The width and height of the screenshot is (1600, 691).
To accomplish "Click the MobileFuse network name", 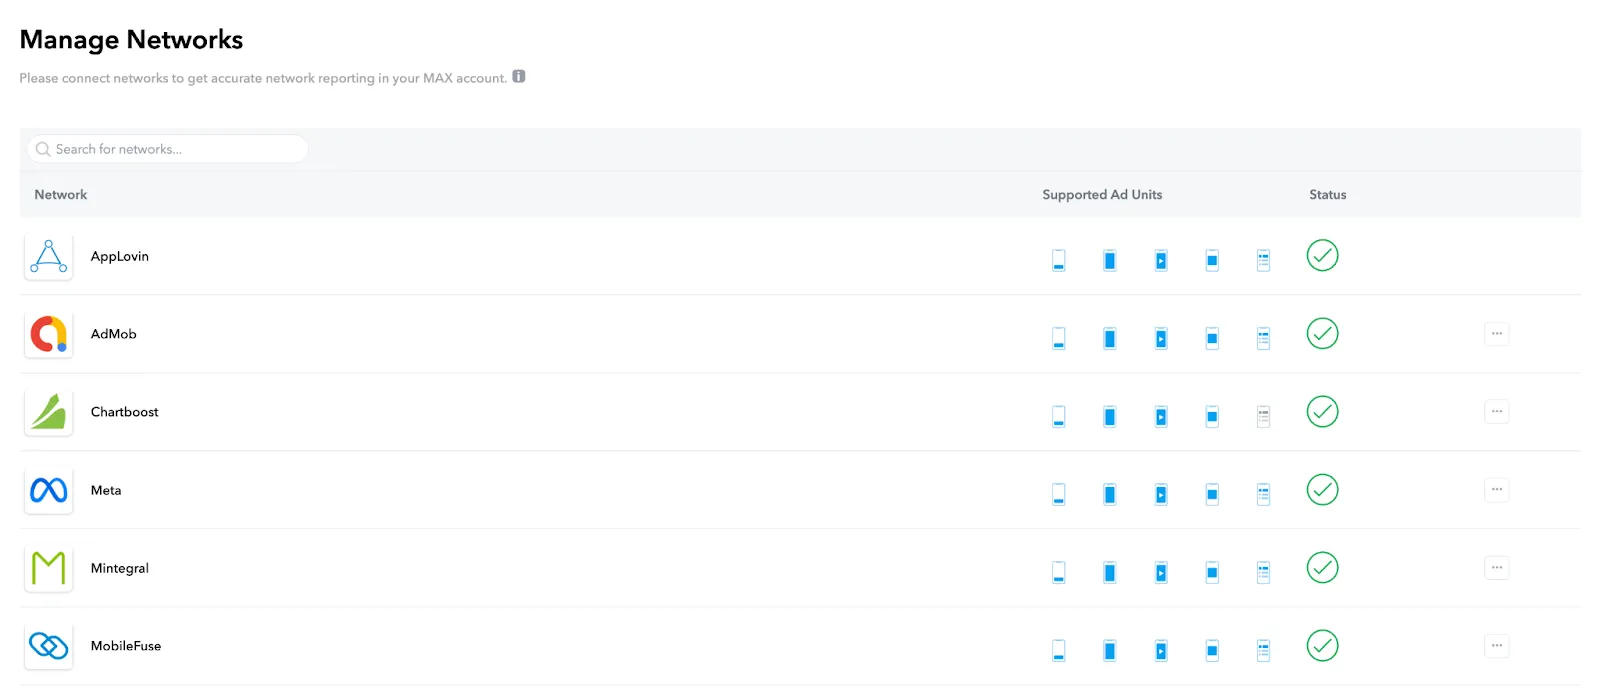I will tap(126, 646).
